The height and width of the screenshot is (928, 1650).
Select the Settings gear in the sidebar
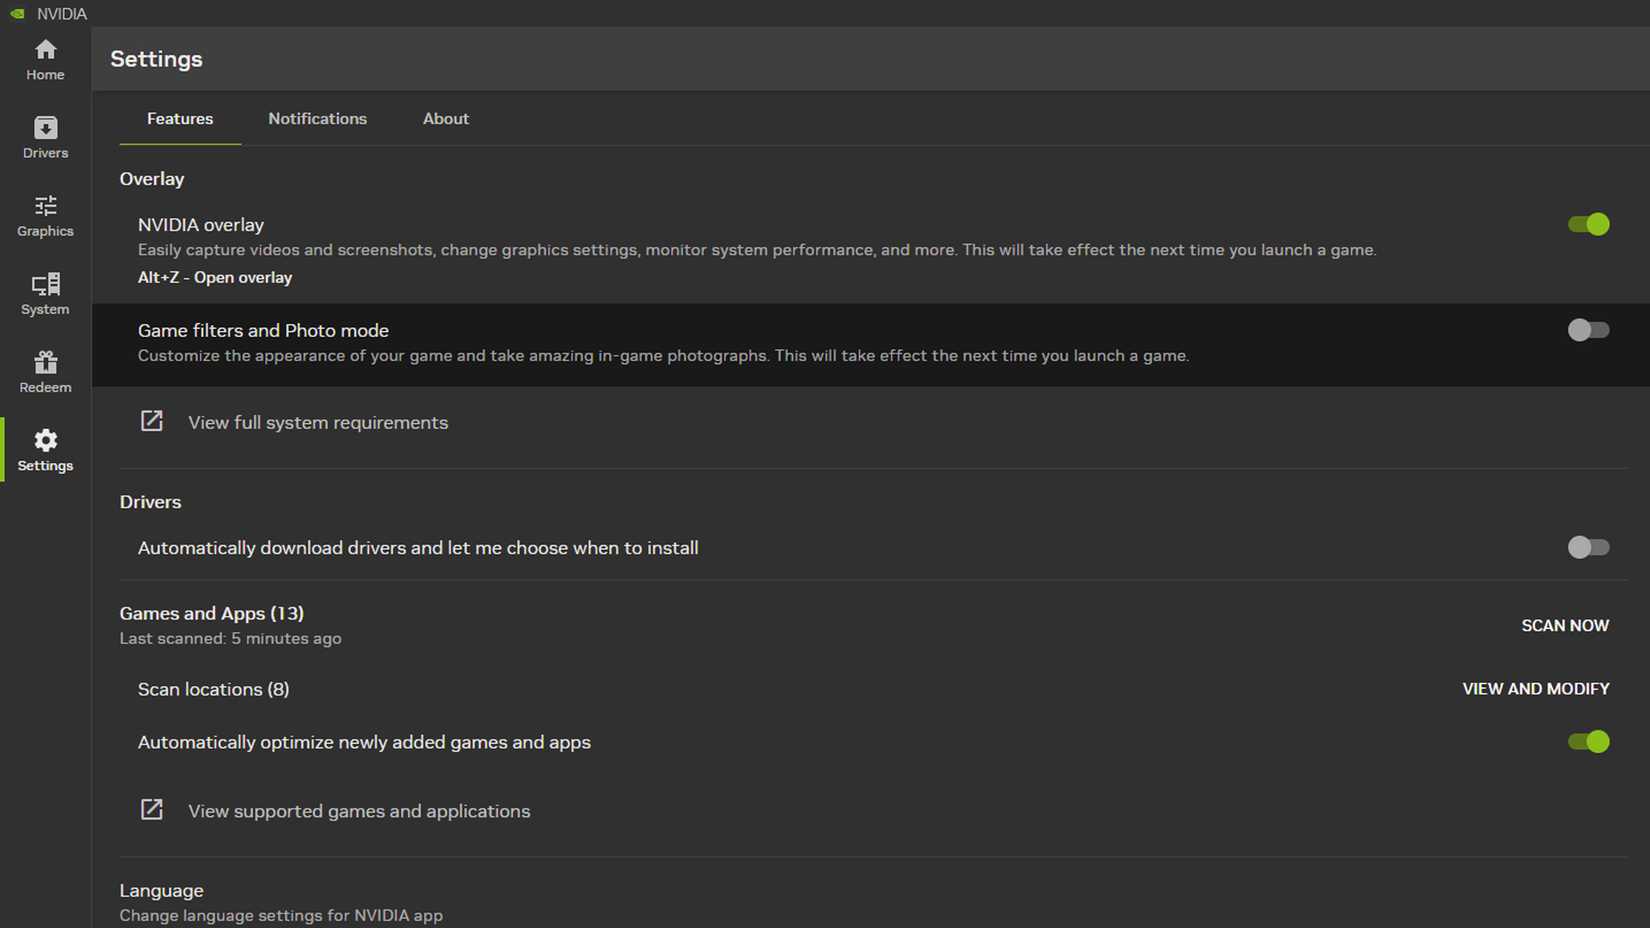pos(44,449)
